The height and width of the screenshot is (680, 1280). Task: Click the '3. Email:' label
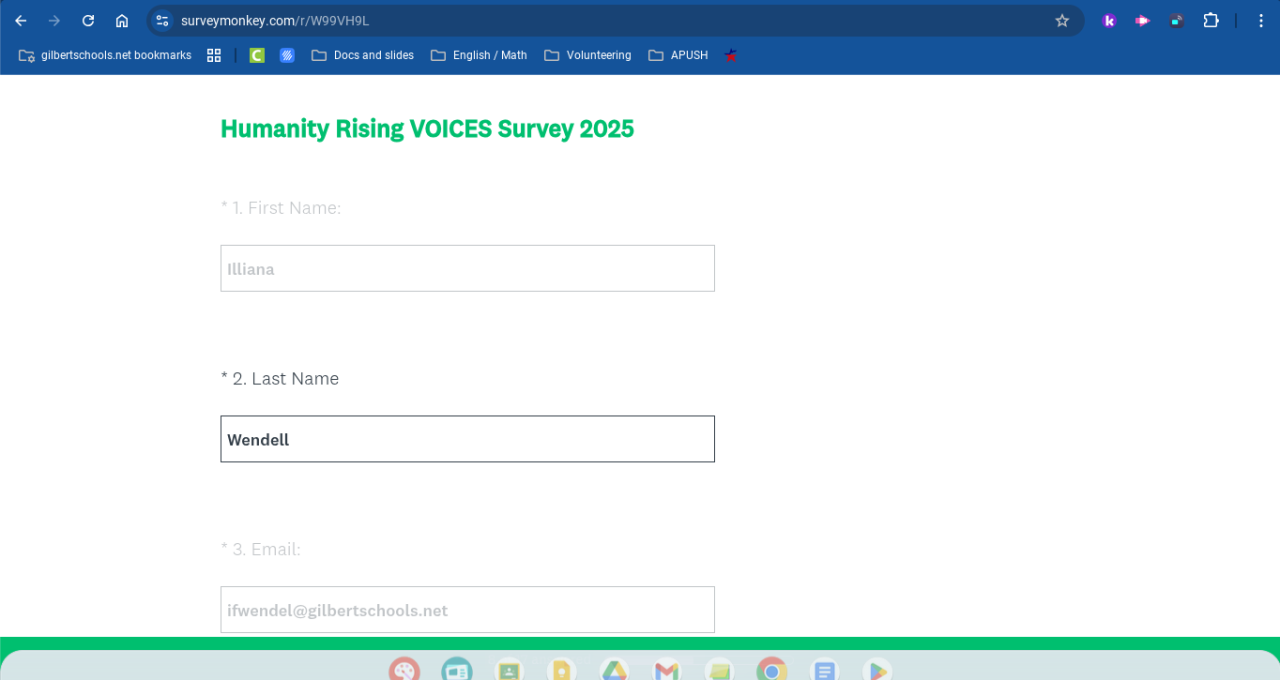click(x=261, y=549)
